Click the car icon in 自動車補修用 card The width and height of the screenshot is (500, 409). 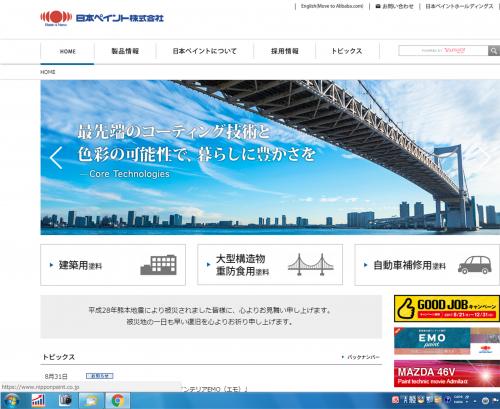[x=475, y=265]
